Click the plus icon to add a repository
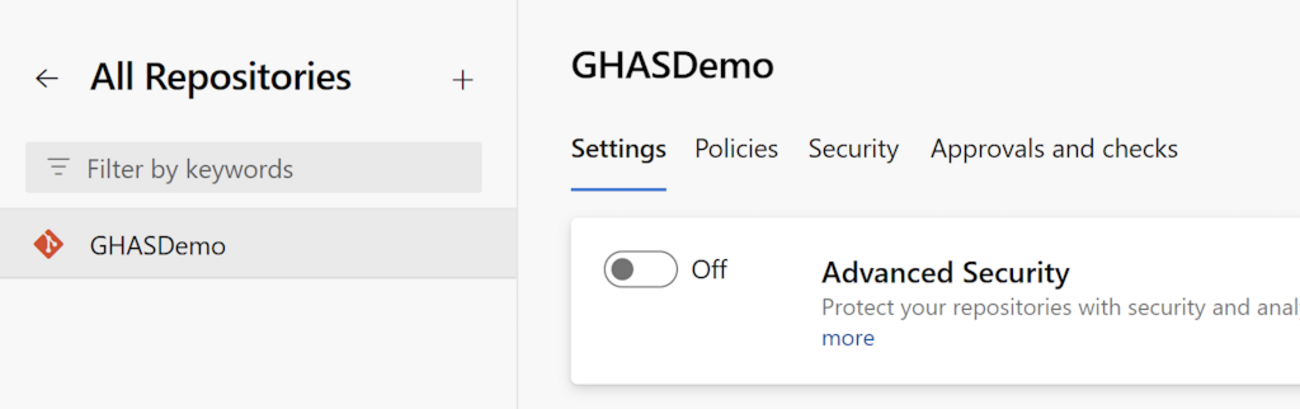The image size is (1300, 409). click(462, 80)
